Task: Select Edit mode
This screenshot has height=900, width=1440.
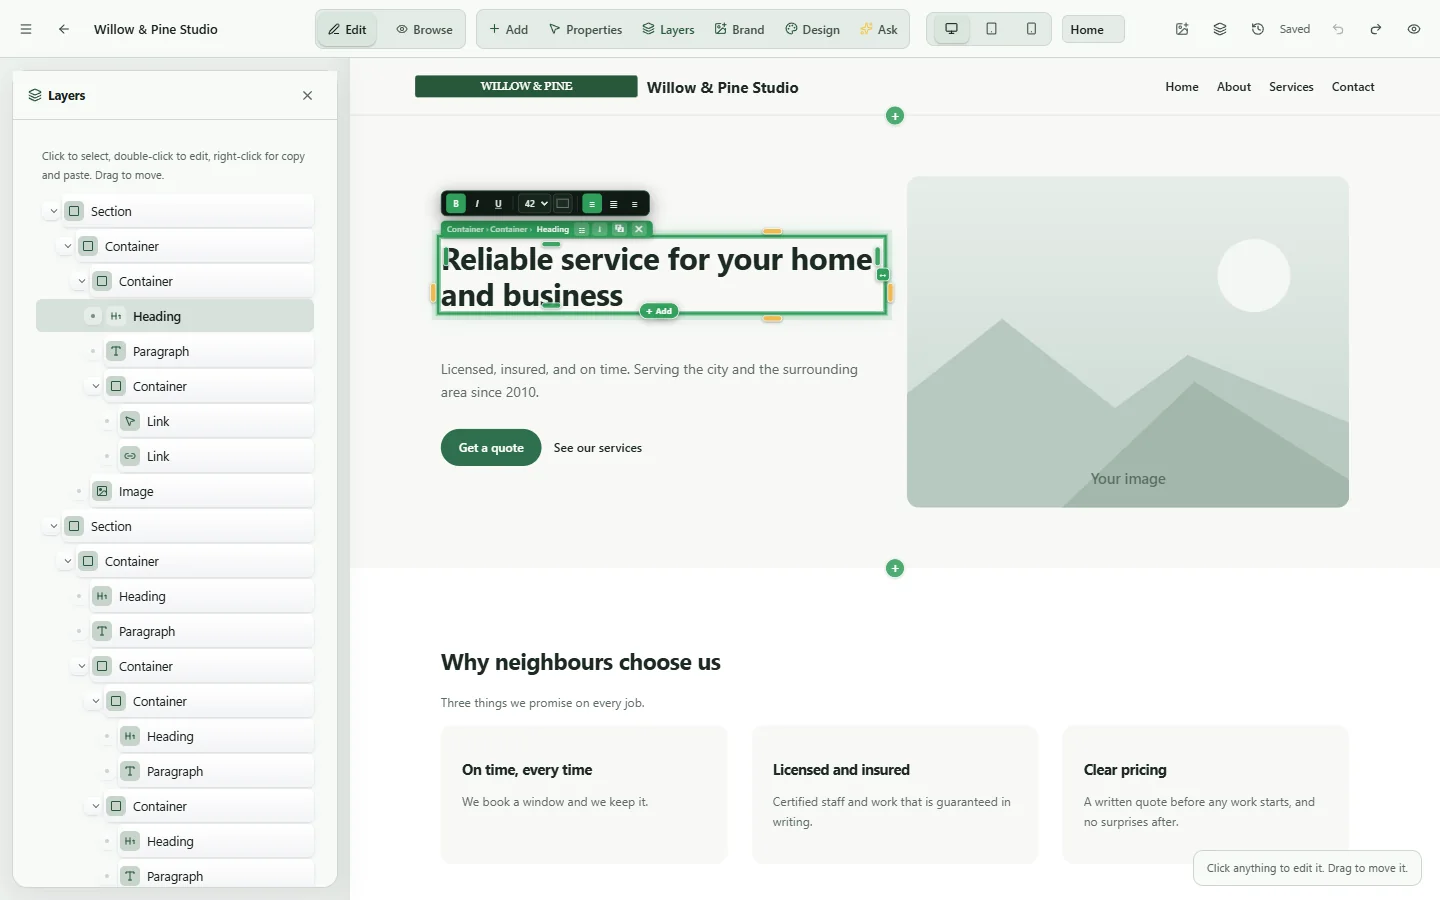Action: coord(347,29)
